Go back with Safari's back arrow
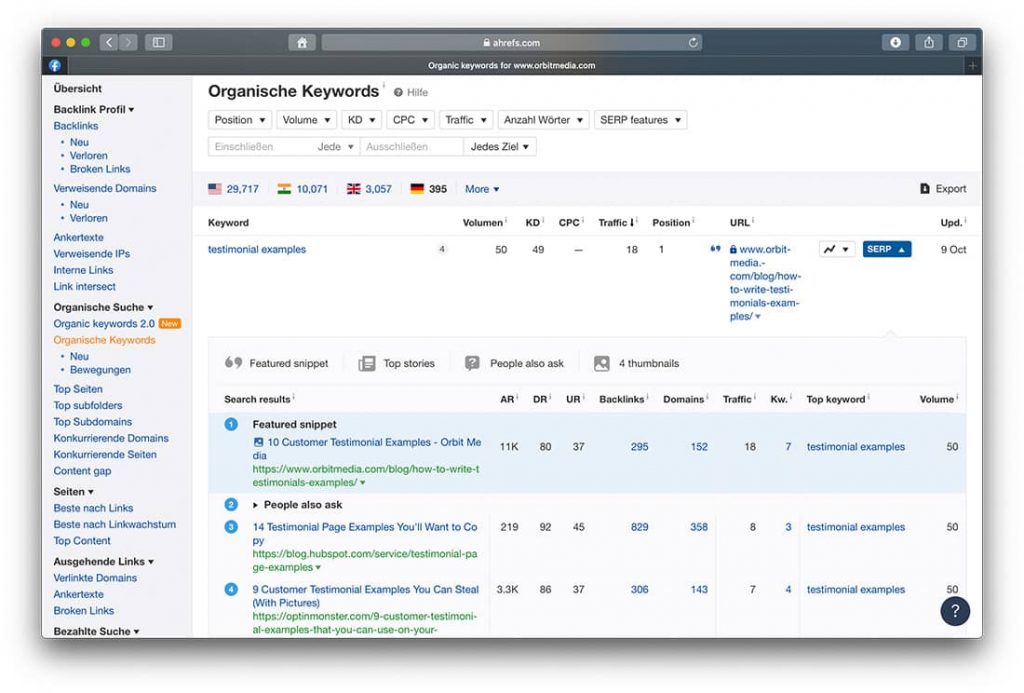The image size is (1024, 693). (109, 42)
